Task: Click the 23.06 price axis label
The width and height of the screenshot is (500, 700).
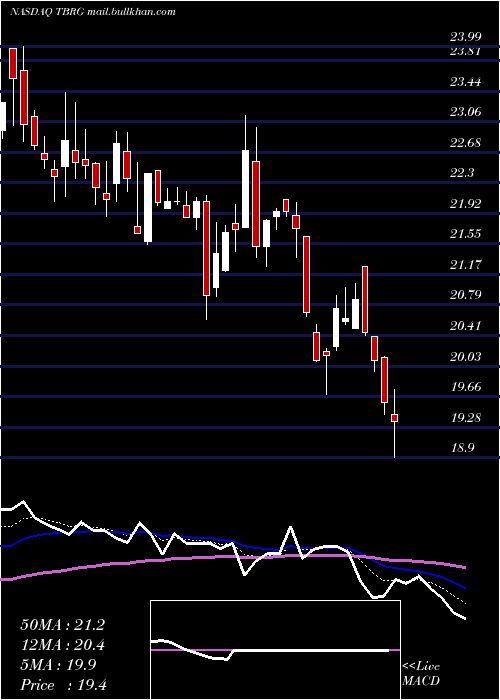Action: (465, 112)
